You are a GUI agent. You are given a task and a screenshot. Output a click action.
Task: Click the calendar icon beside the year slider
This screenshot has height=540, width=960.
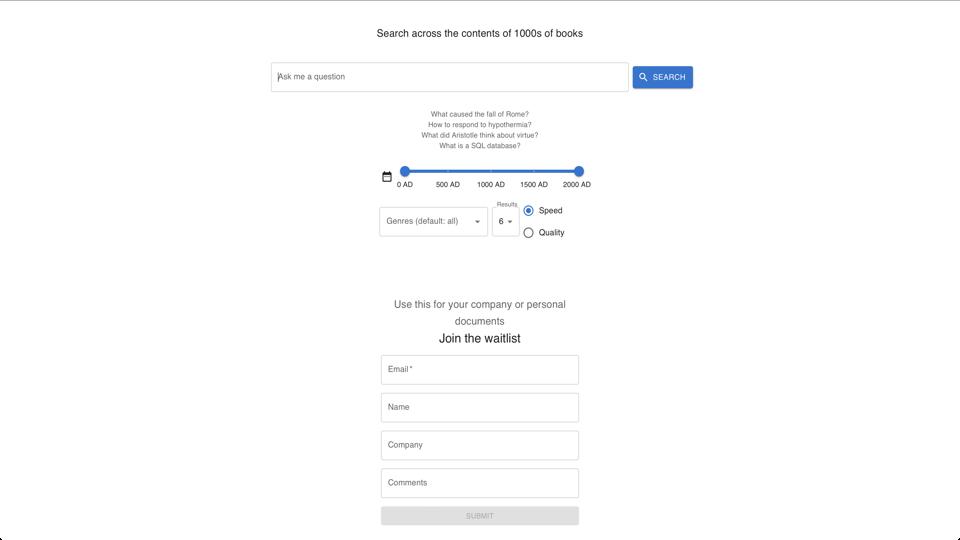click(387, 177)
